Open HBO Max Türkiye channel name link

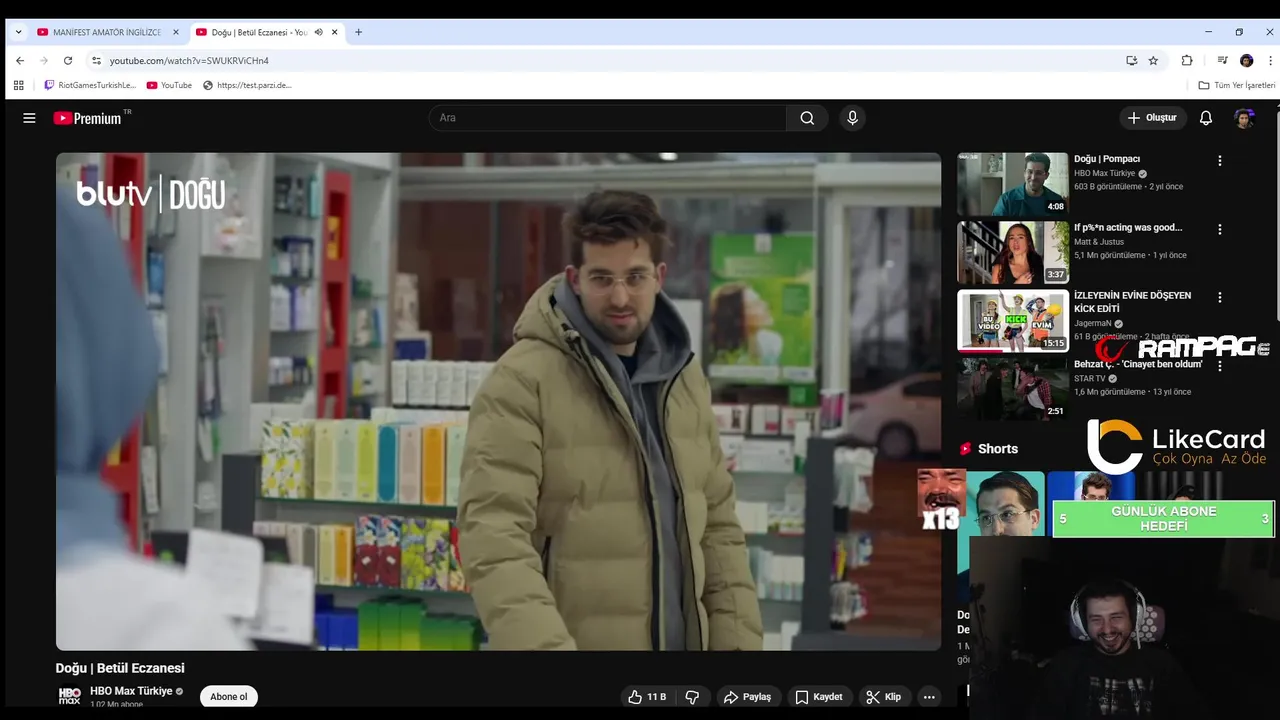131,691
